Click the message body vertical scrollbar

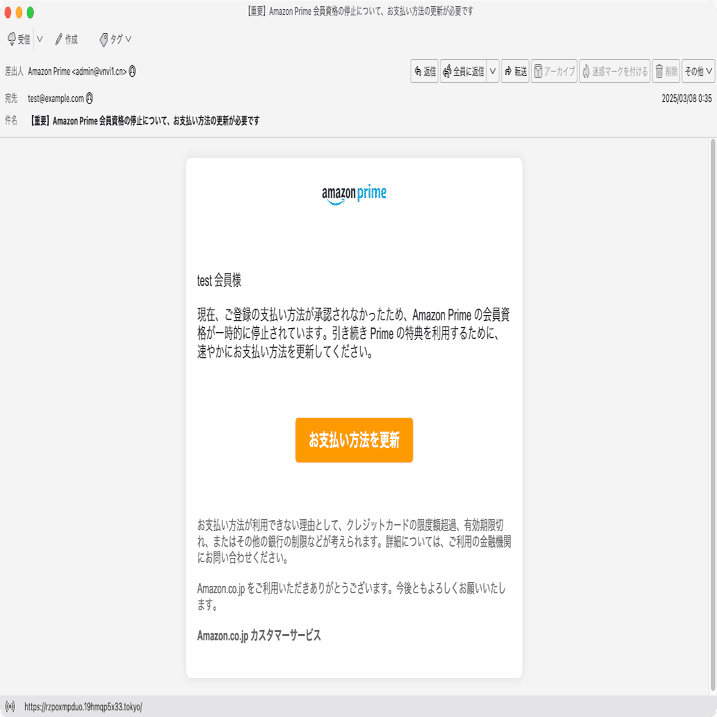pos(712,415)
